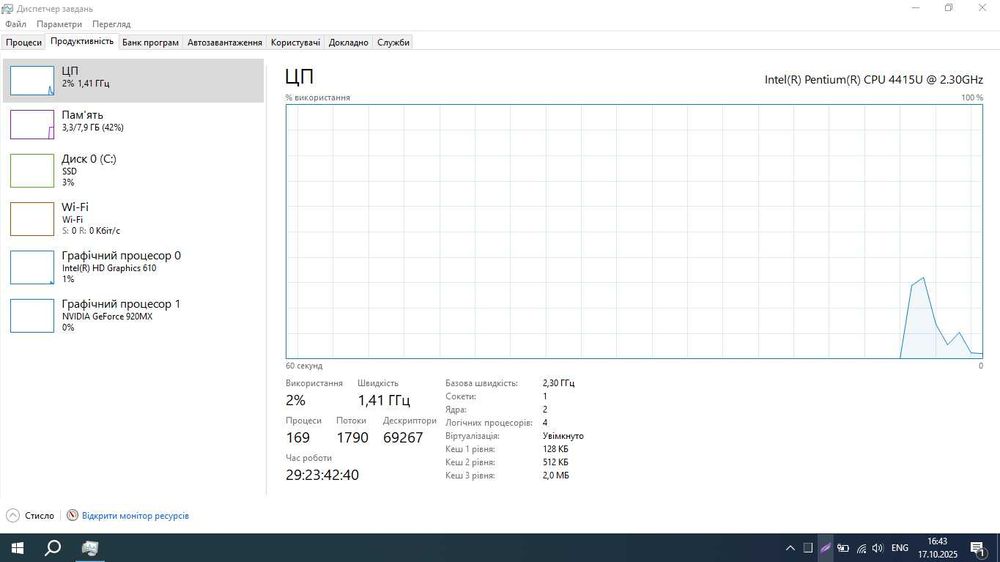The image size is (1000, 562).
Task: Select the Продуктивність tab
Action: coord(82,41)
